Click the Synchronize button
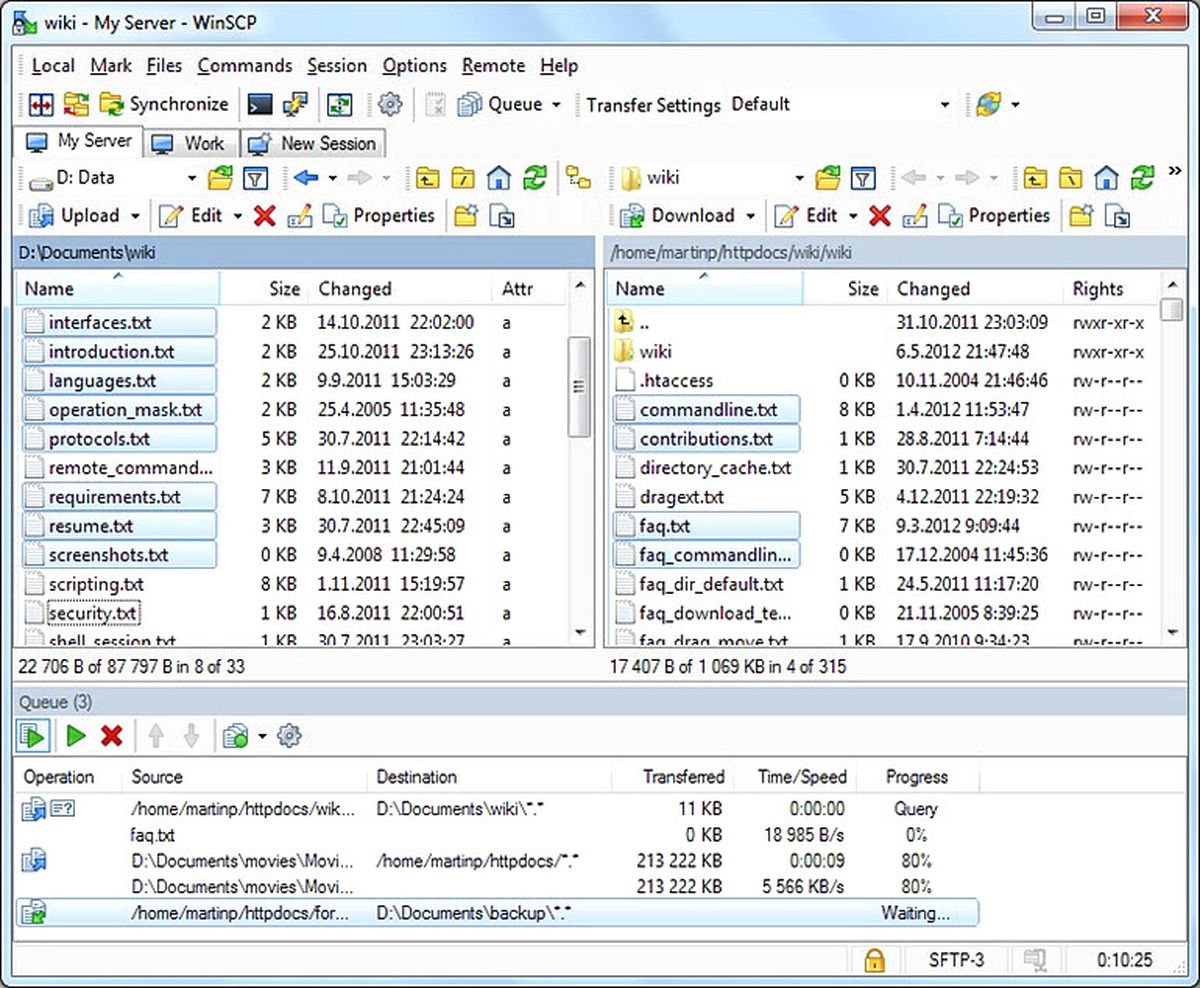The height and width of the screenshot is (988, 1200). [164, 104]
